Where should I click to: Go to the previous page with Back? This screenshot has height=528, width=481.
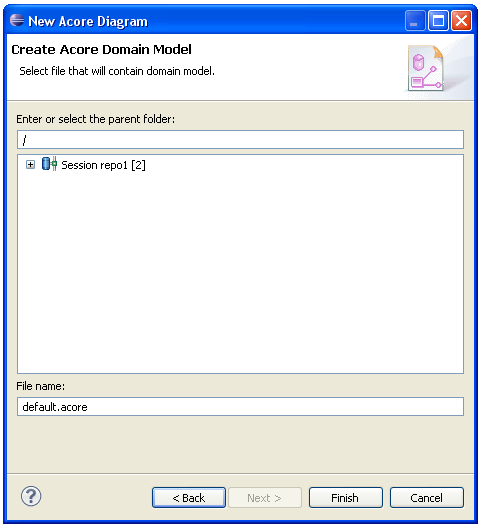(x=189, y=497)
